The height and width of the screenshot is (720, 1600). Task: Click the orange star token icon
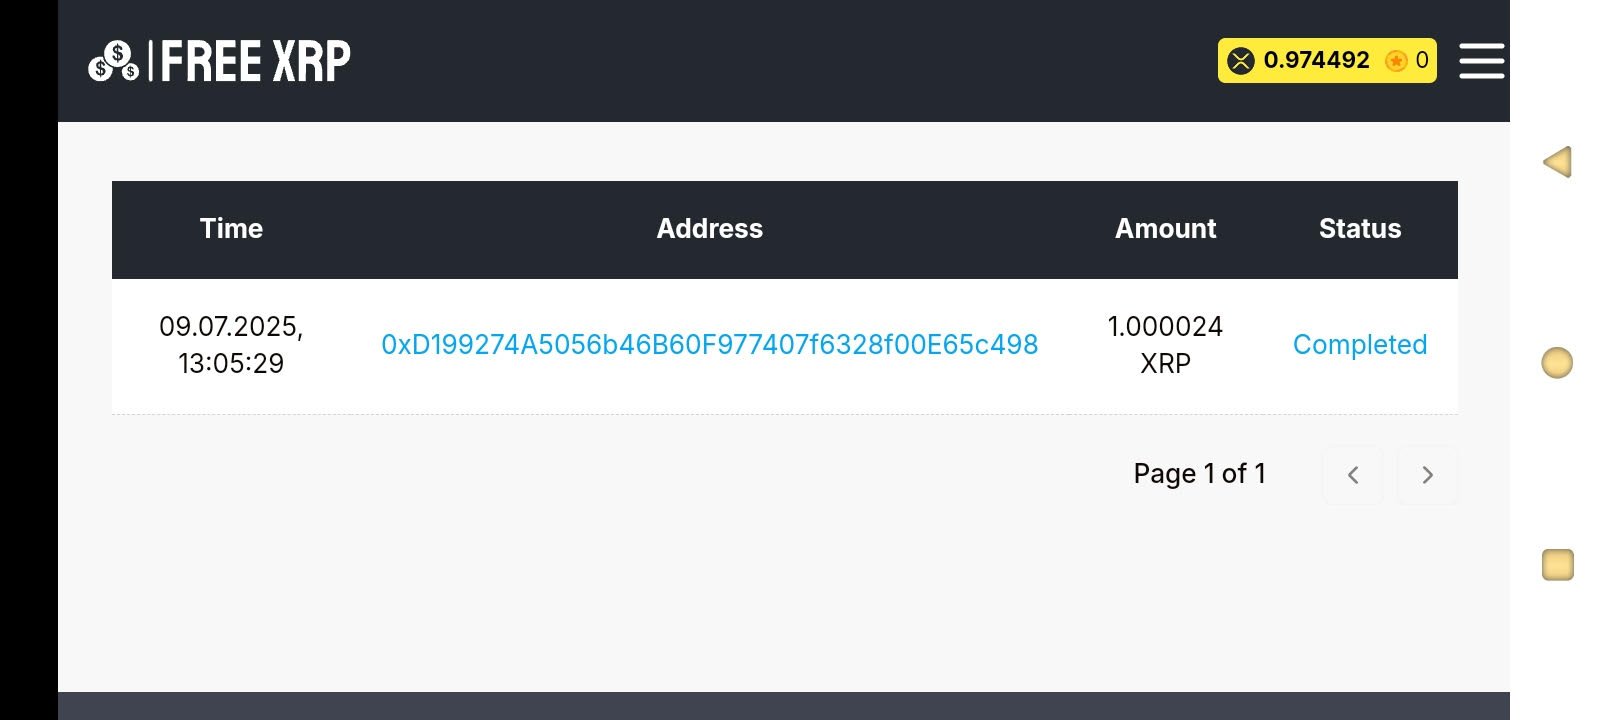click(x=1396, y=61)
